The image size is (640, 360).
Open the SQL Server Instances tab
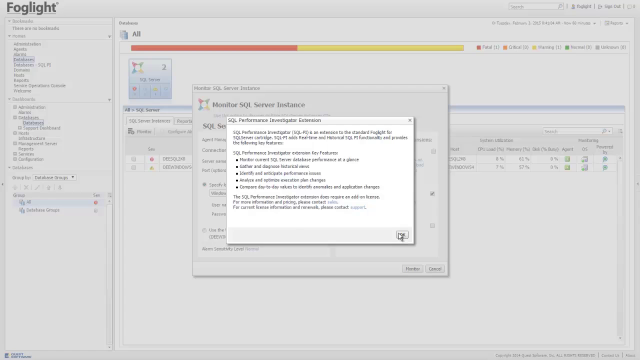point(149,121)
